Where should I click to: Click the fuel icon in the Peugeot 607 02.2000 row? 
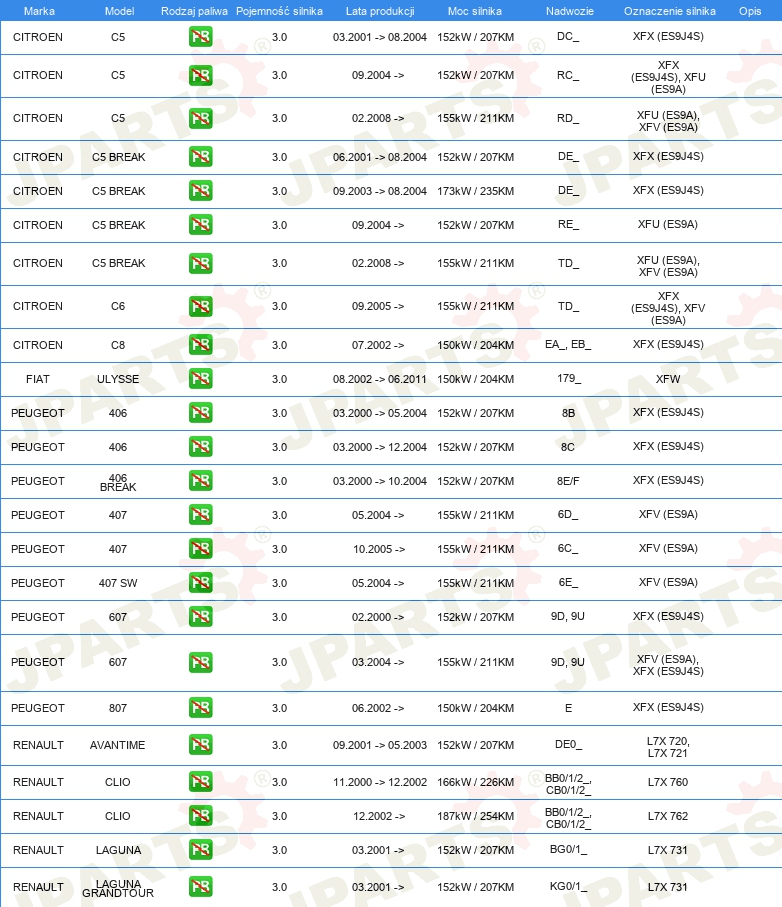click(x=201, y=617)
